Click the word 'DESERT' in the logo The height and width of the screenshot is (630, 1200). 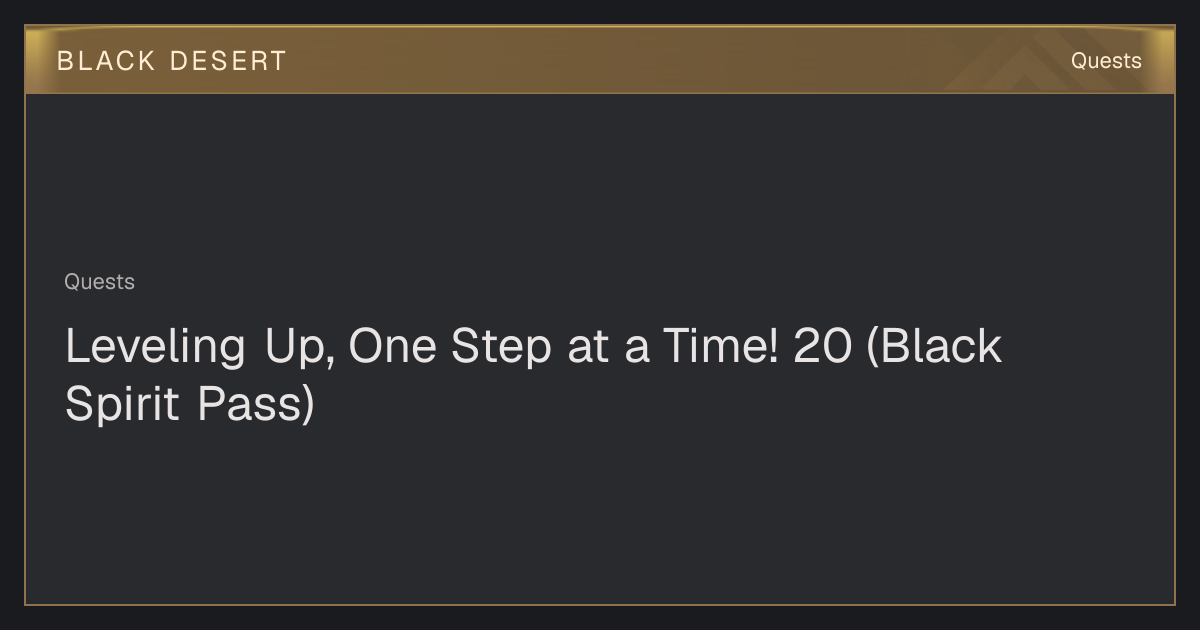(228, 61)
